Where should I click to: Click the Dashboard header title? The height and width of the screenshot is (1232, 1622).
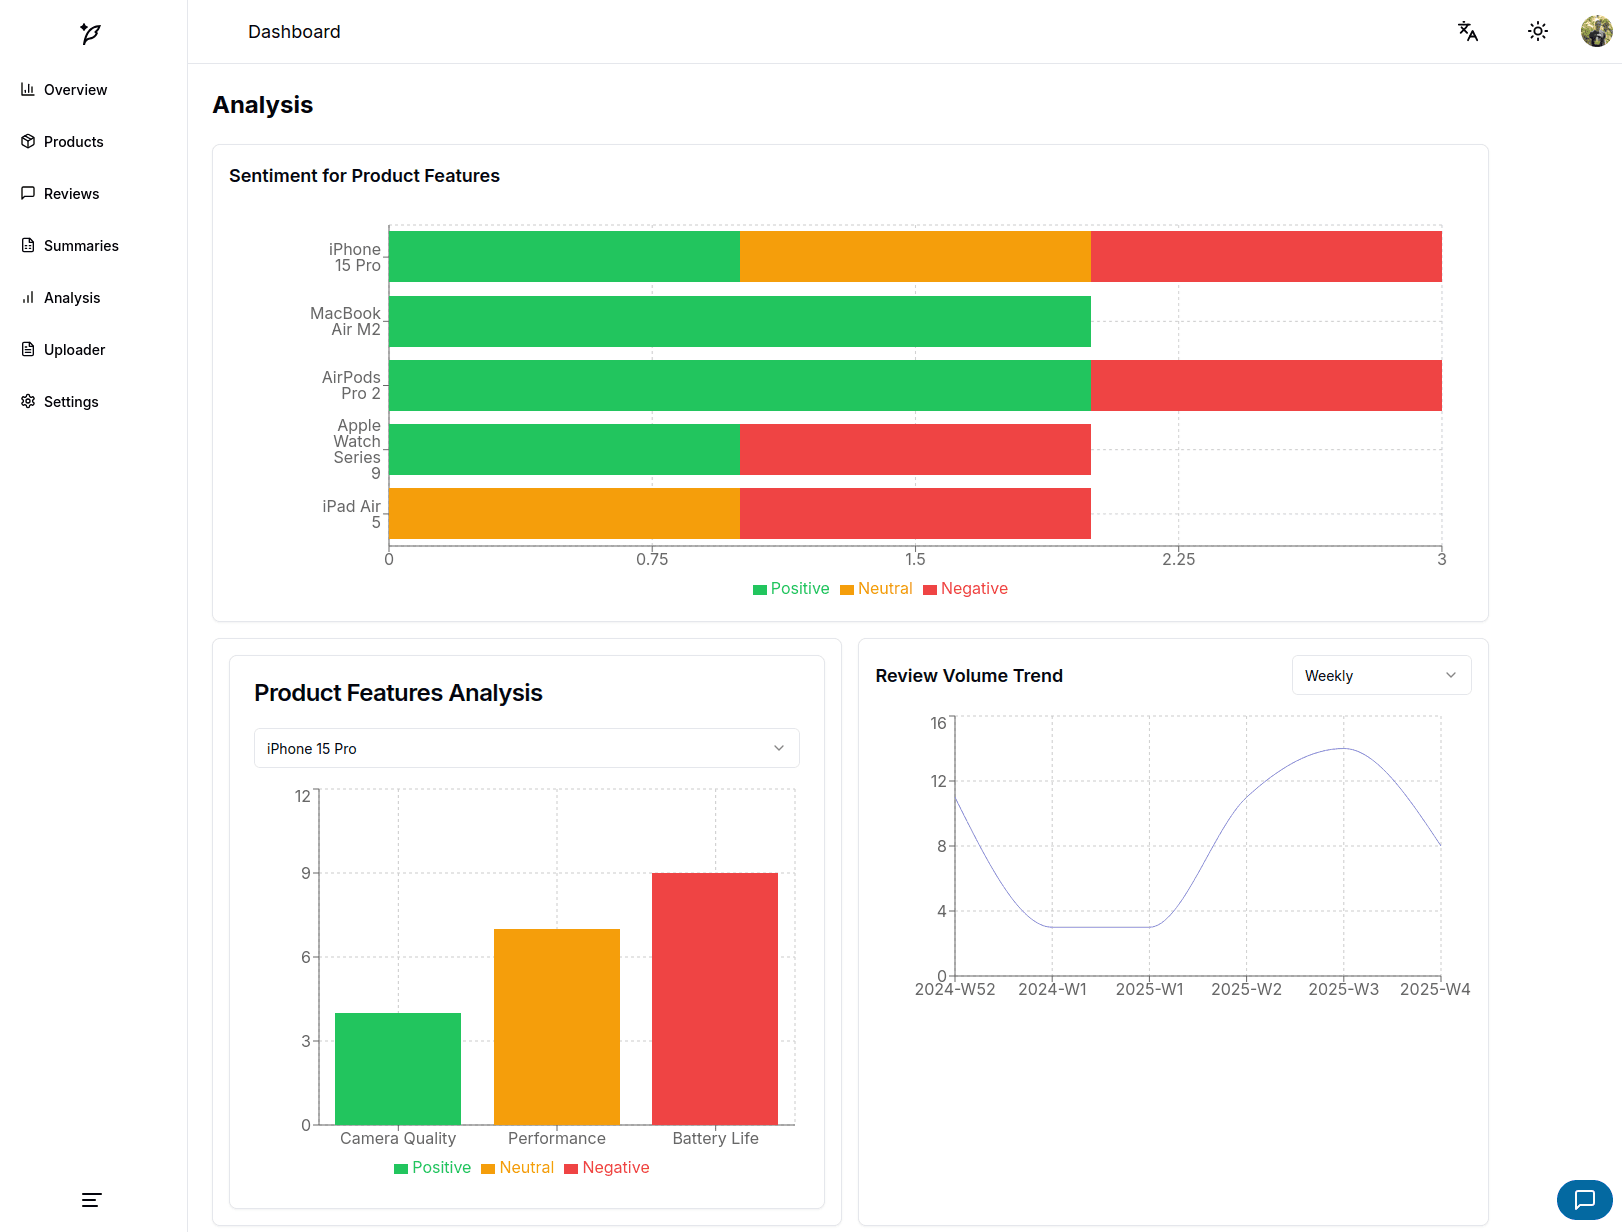click(294, 32)
